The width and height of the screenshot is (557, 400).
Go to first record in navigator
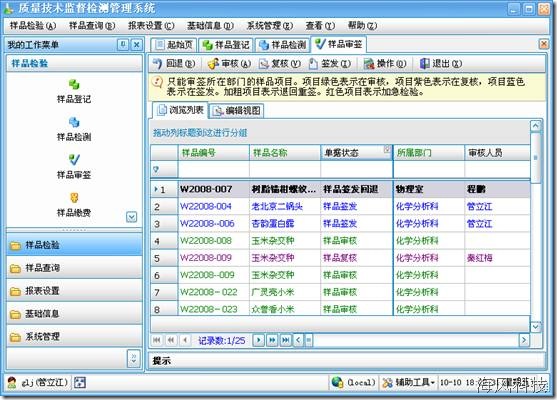point(156,340)
